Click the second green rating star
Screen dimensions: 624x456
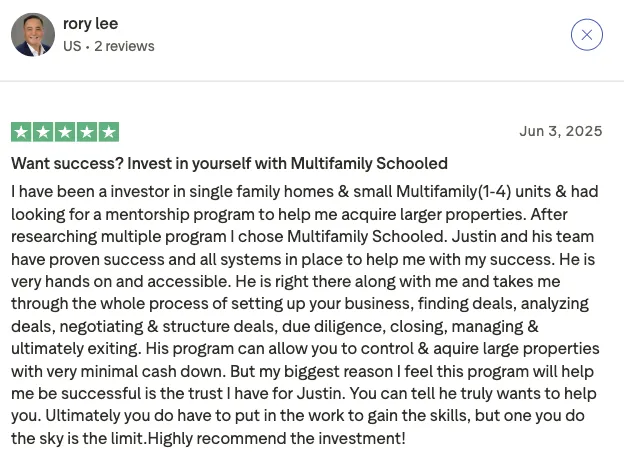coord(43,132)
